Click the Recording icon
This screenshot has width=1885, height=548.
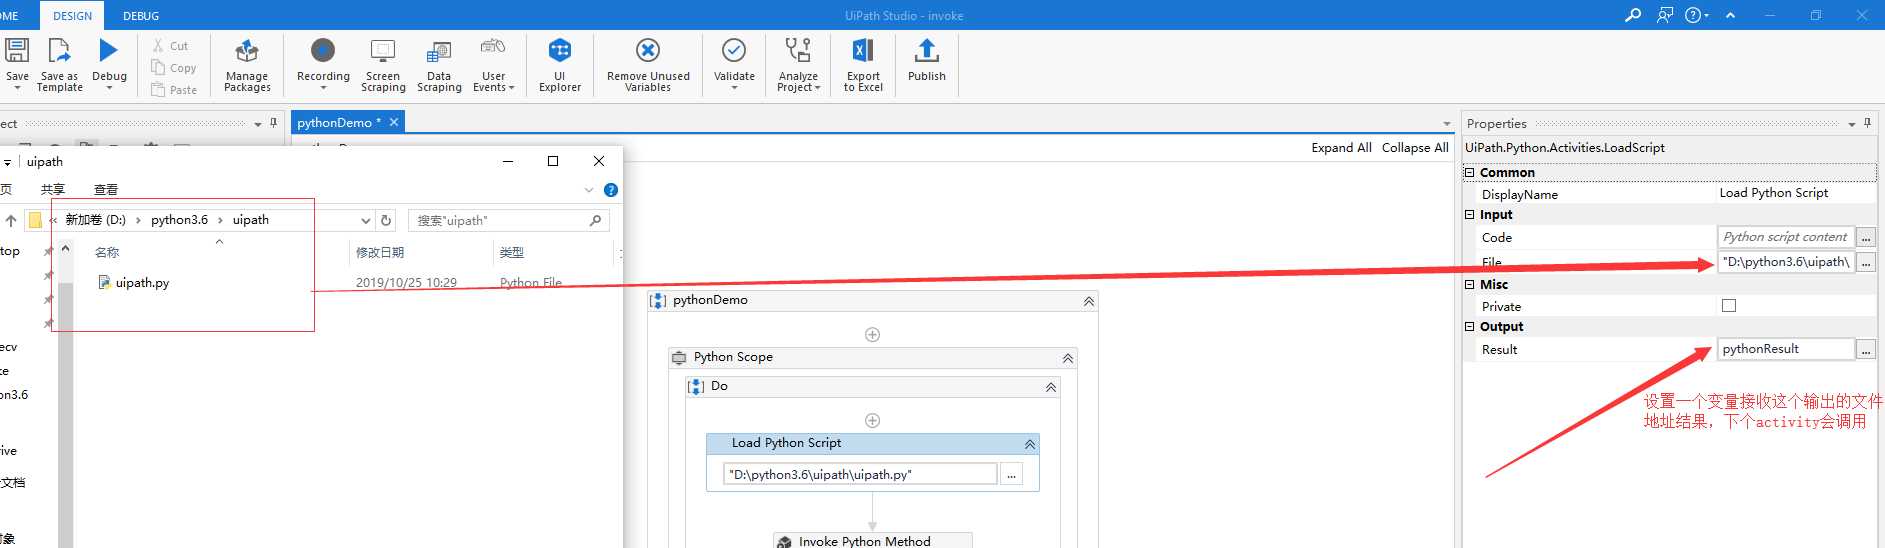323,50
